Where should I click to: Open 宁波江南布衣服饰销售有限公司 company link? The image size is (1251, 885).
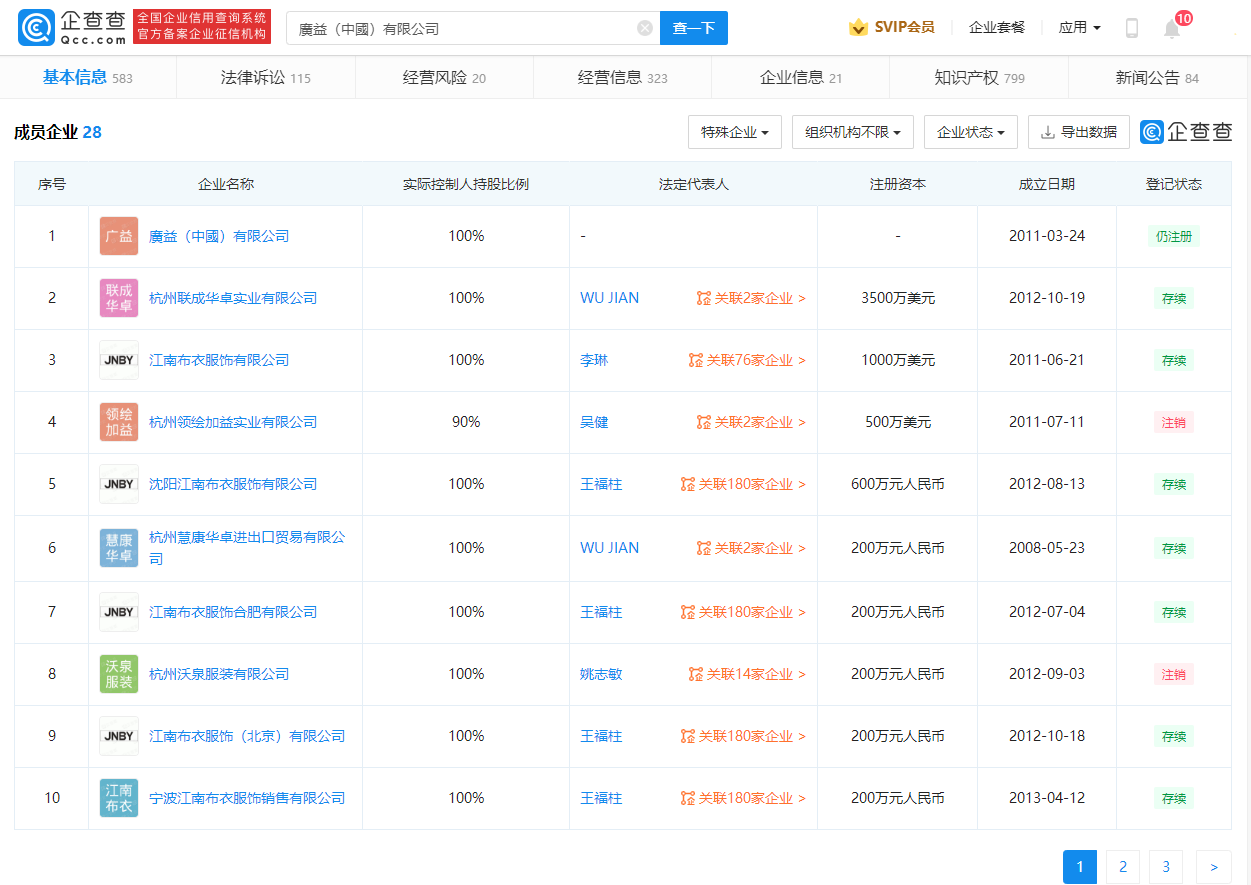click(x=247, y=798)
